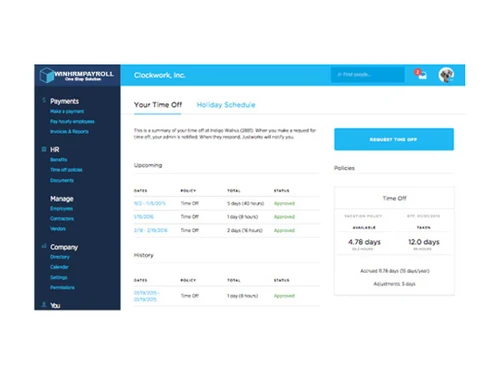Open Time off policies link
This screenshot has height=375, width=500.
click(66, 170)
